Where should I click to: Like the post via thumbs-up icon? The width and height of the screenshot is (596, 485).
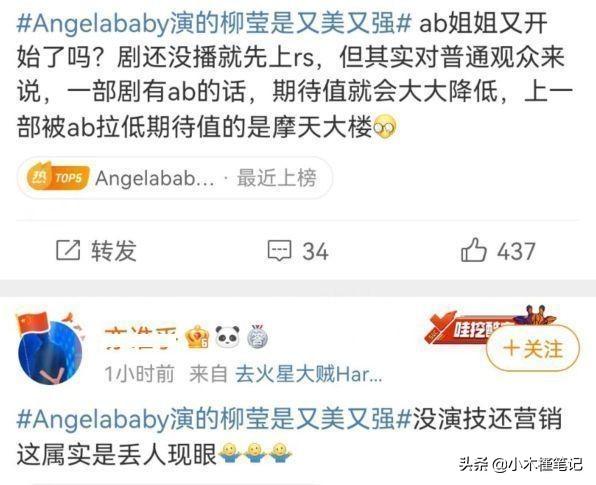[473, 250]
